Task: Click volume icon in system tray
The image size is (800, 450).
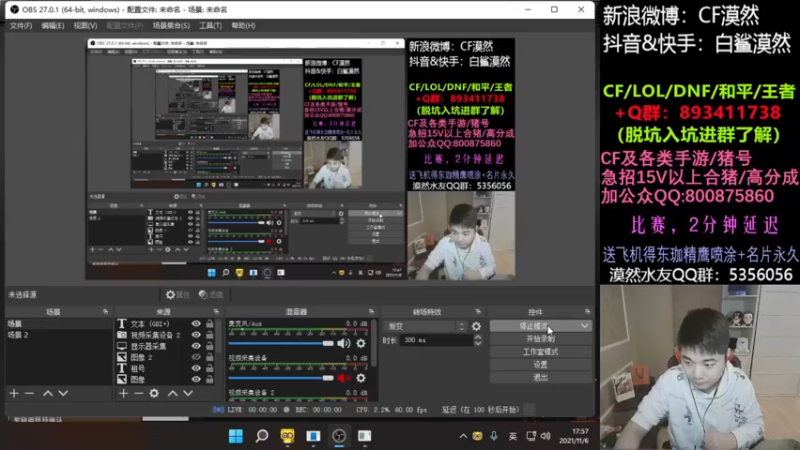Action: 545,436
